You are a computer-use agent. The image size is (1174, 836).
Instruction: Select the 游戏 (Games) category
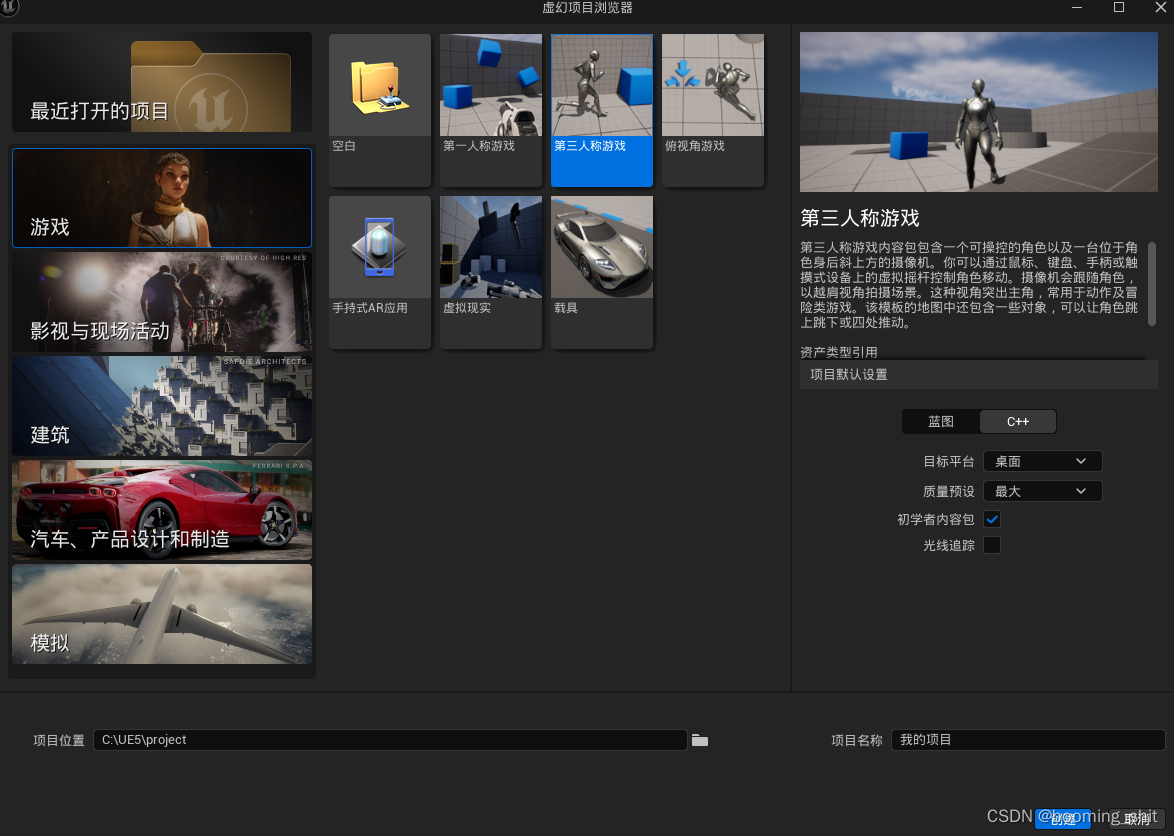click(162, 198)
